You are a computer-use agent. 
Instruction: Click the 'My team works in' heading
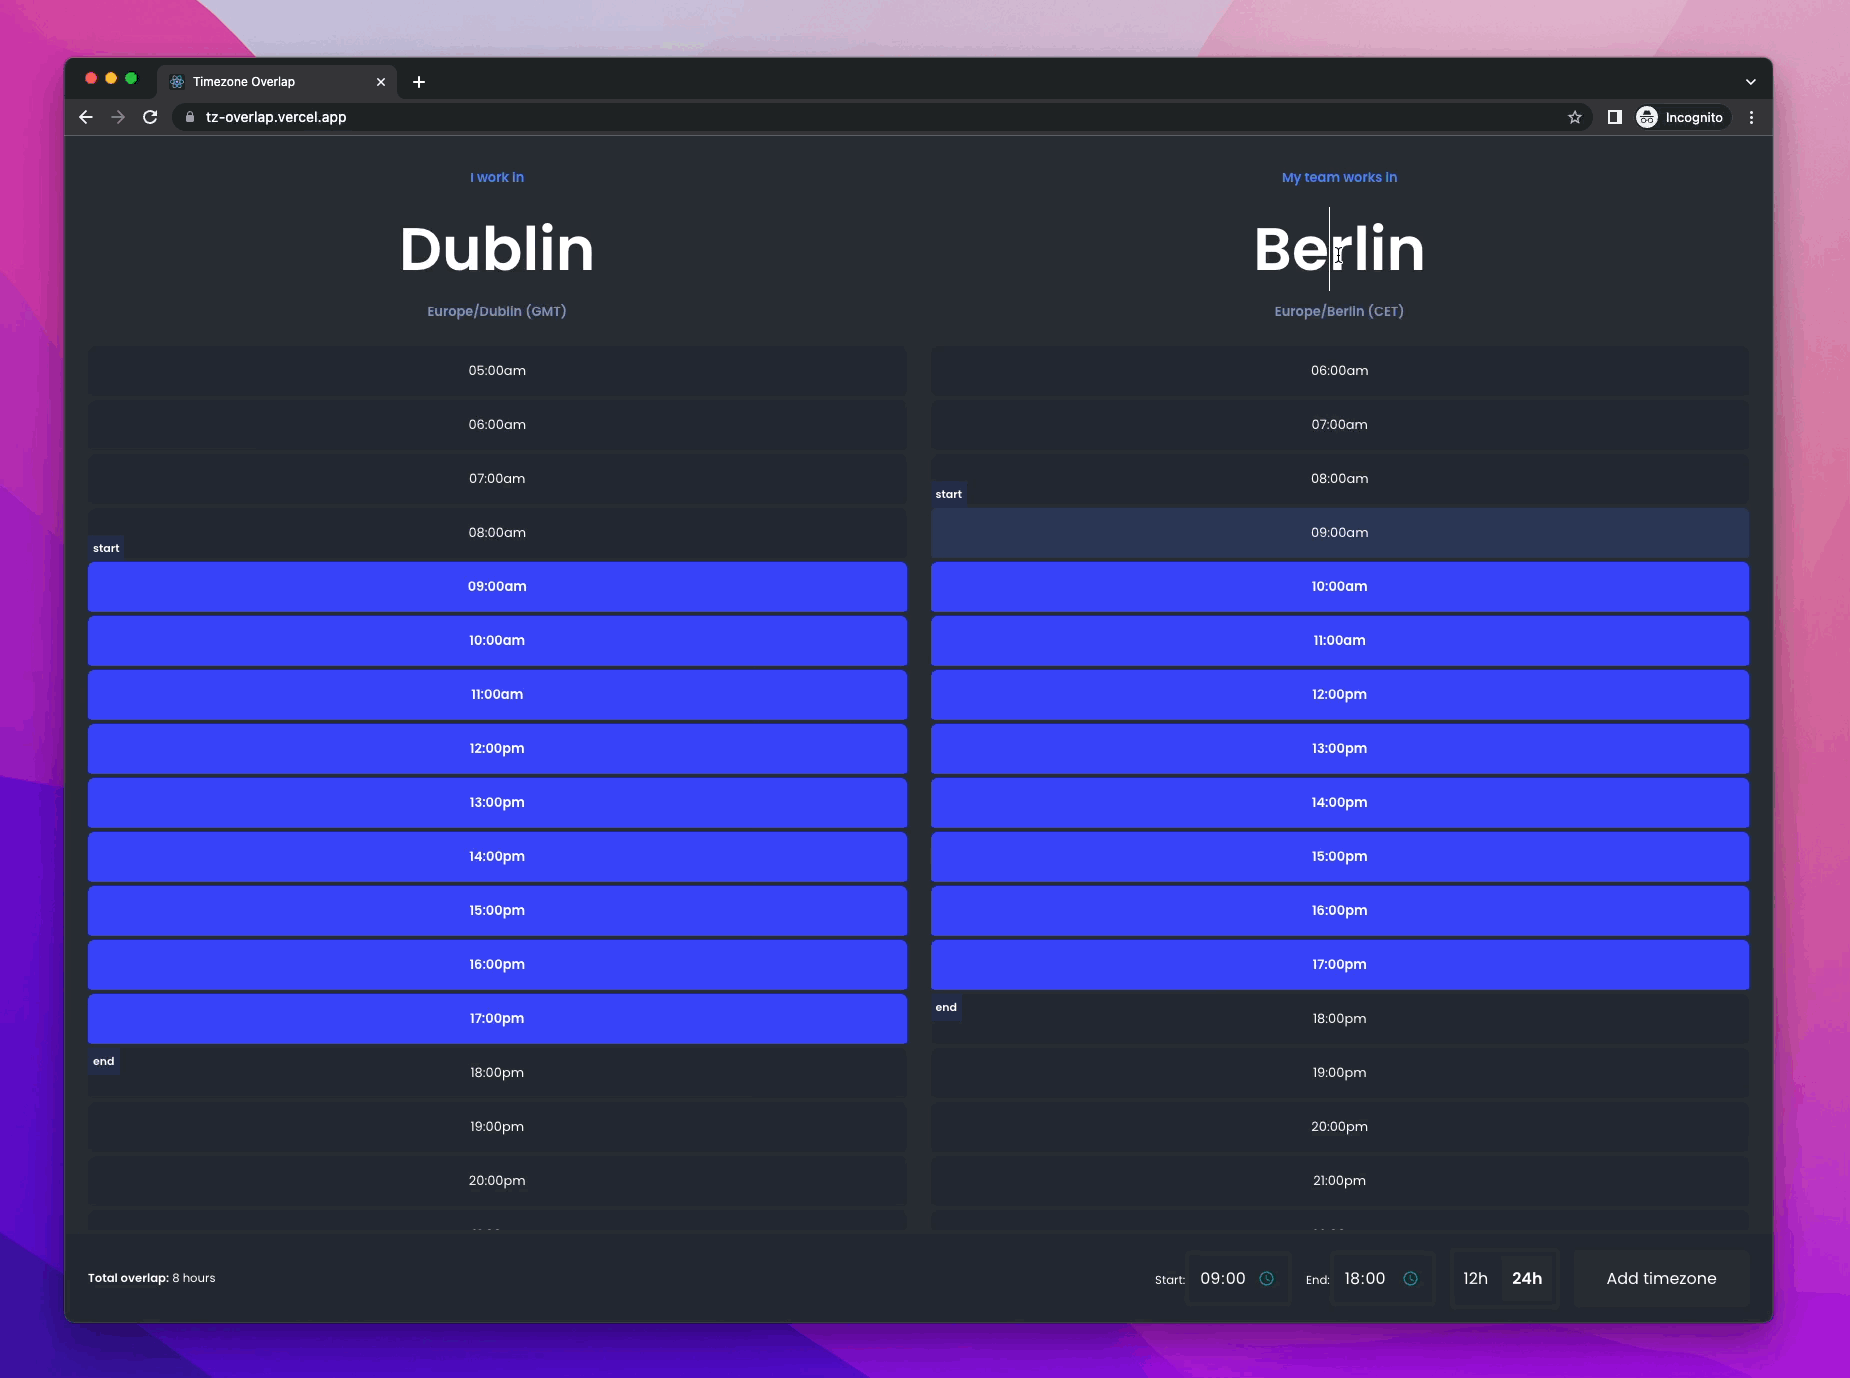(1339, 177)
